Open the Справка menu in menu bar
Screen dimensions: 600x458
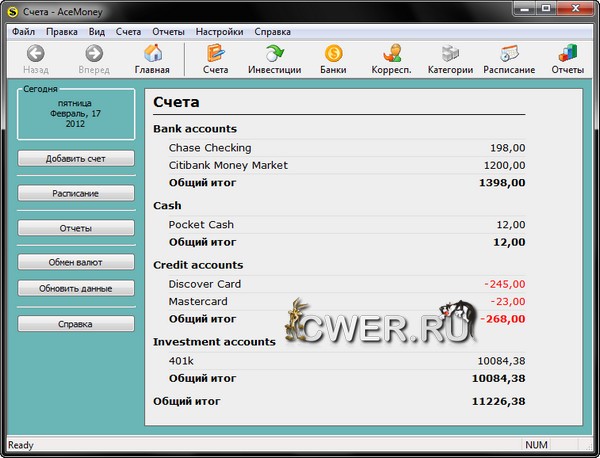point(273,31)
